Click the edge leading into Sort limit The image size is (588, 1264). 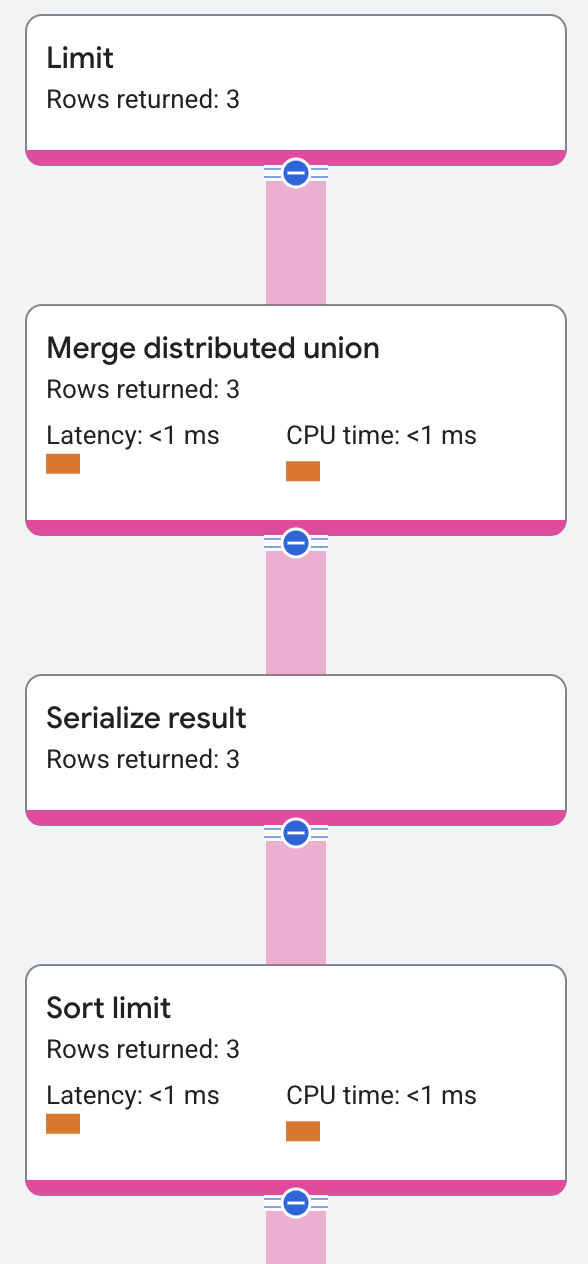pyautogui.click(x=295, y=900)
